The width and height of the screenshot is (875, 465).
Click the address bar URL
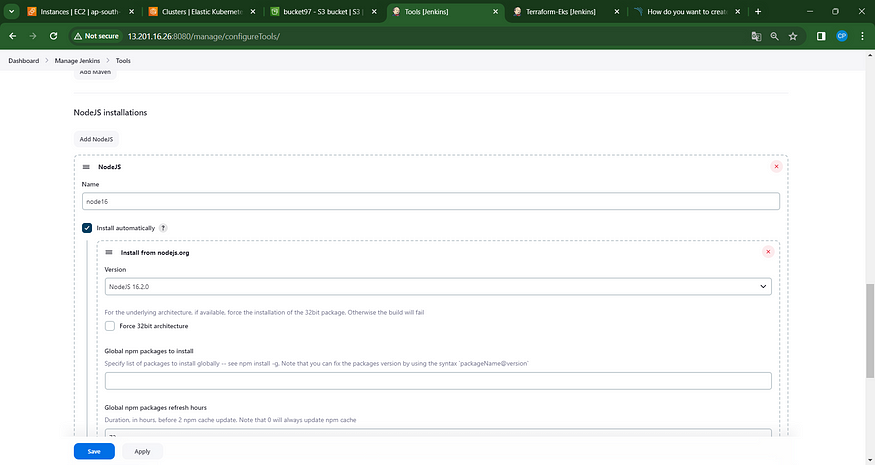pyautogui.click(x=204, y=36)
